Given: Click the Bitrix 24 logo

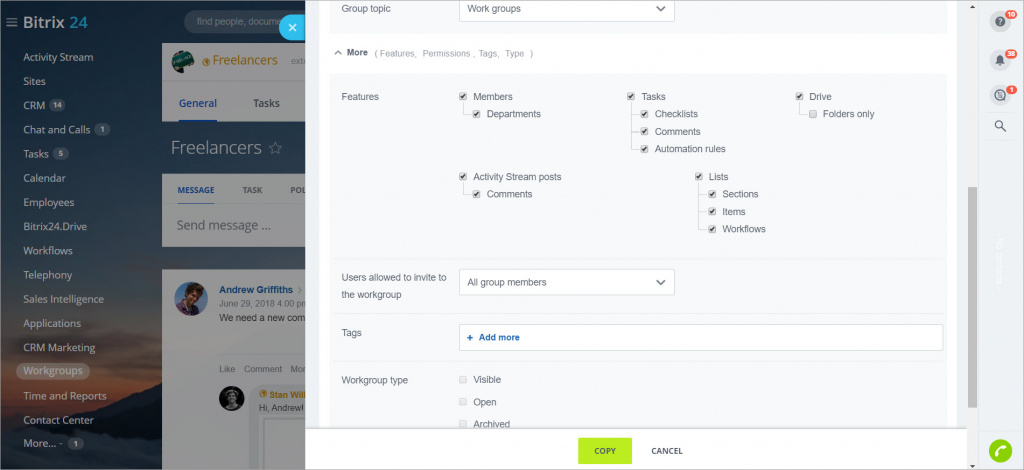Looking at the screenshot, I should click(56, 23).
